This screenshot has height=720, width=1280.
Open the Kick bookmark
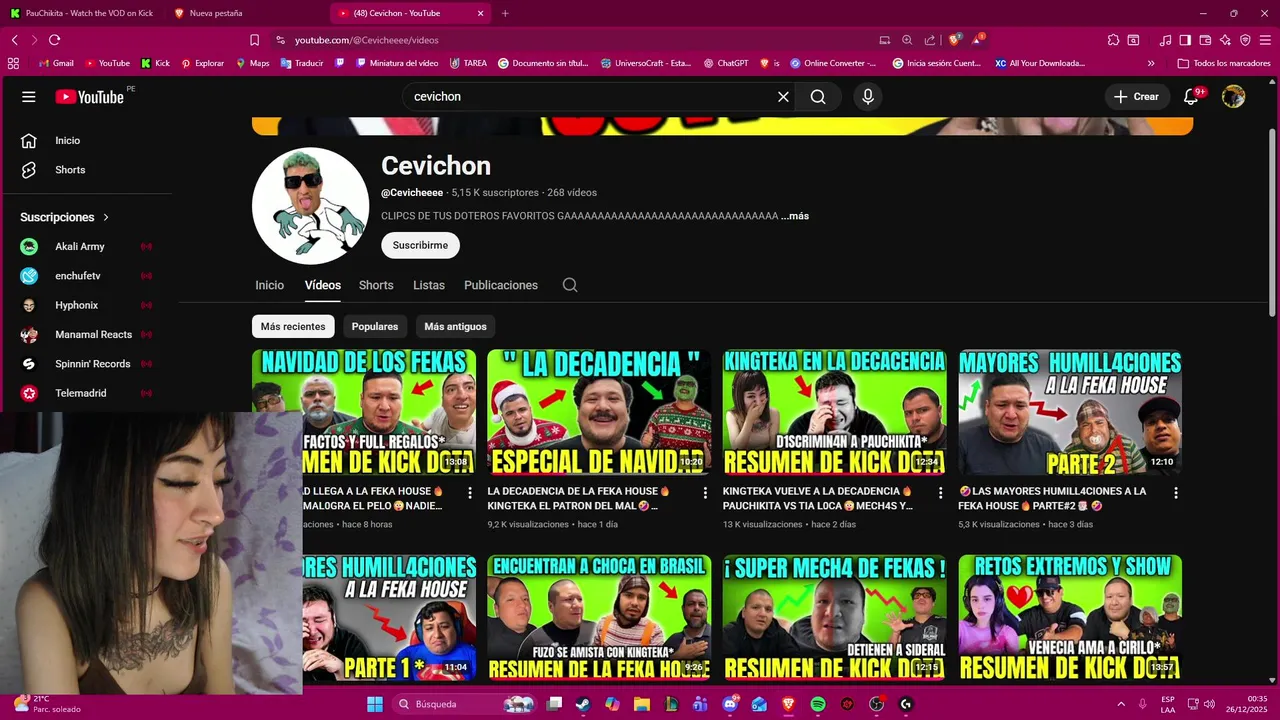coord(155,63)
